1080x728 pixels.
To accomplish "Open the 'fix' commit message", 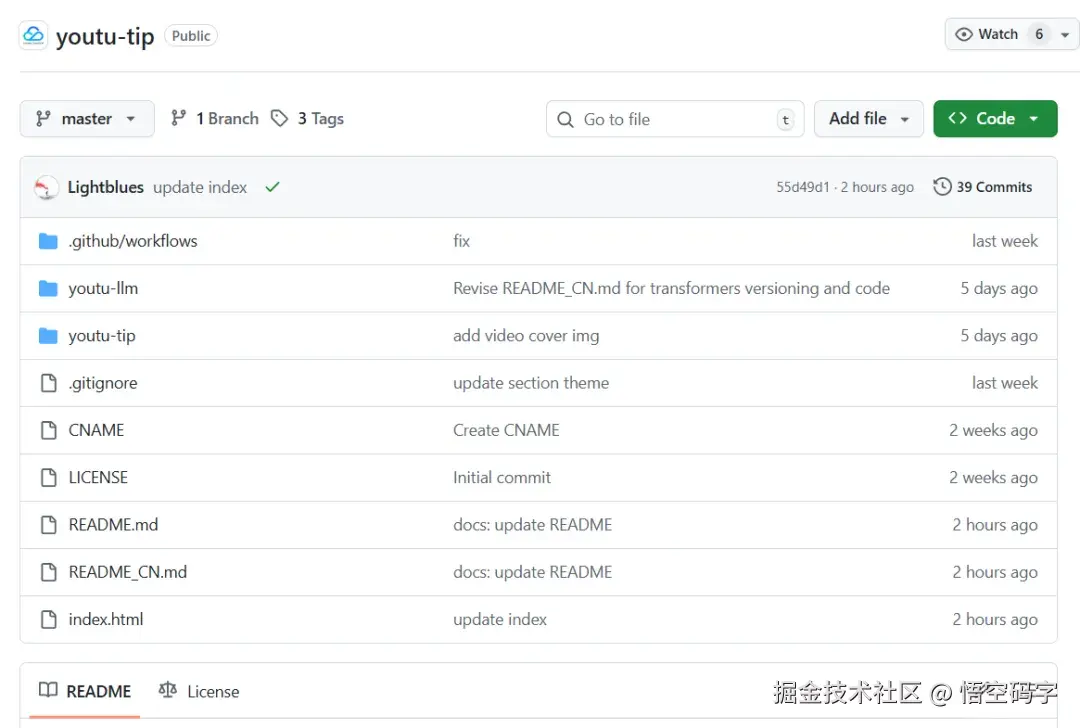I will [461, 241].
